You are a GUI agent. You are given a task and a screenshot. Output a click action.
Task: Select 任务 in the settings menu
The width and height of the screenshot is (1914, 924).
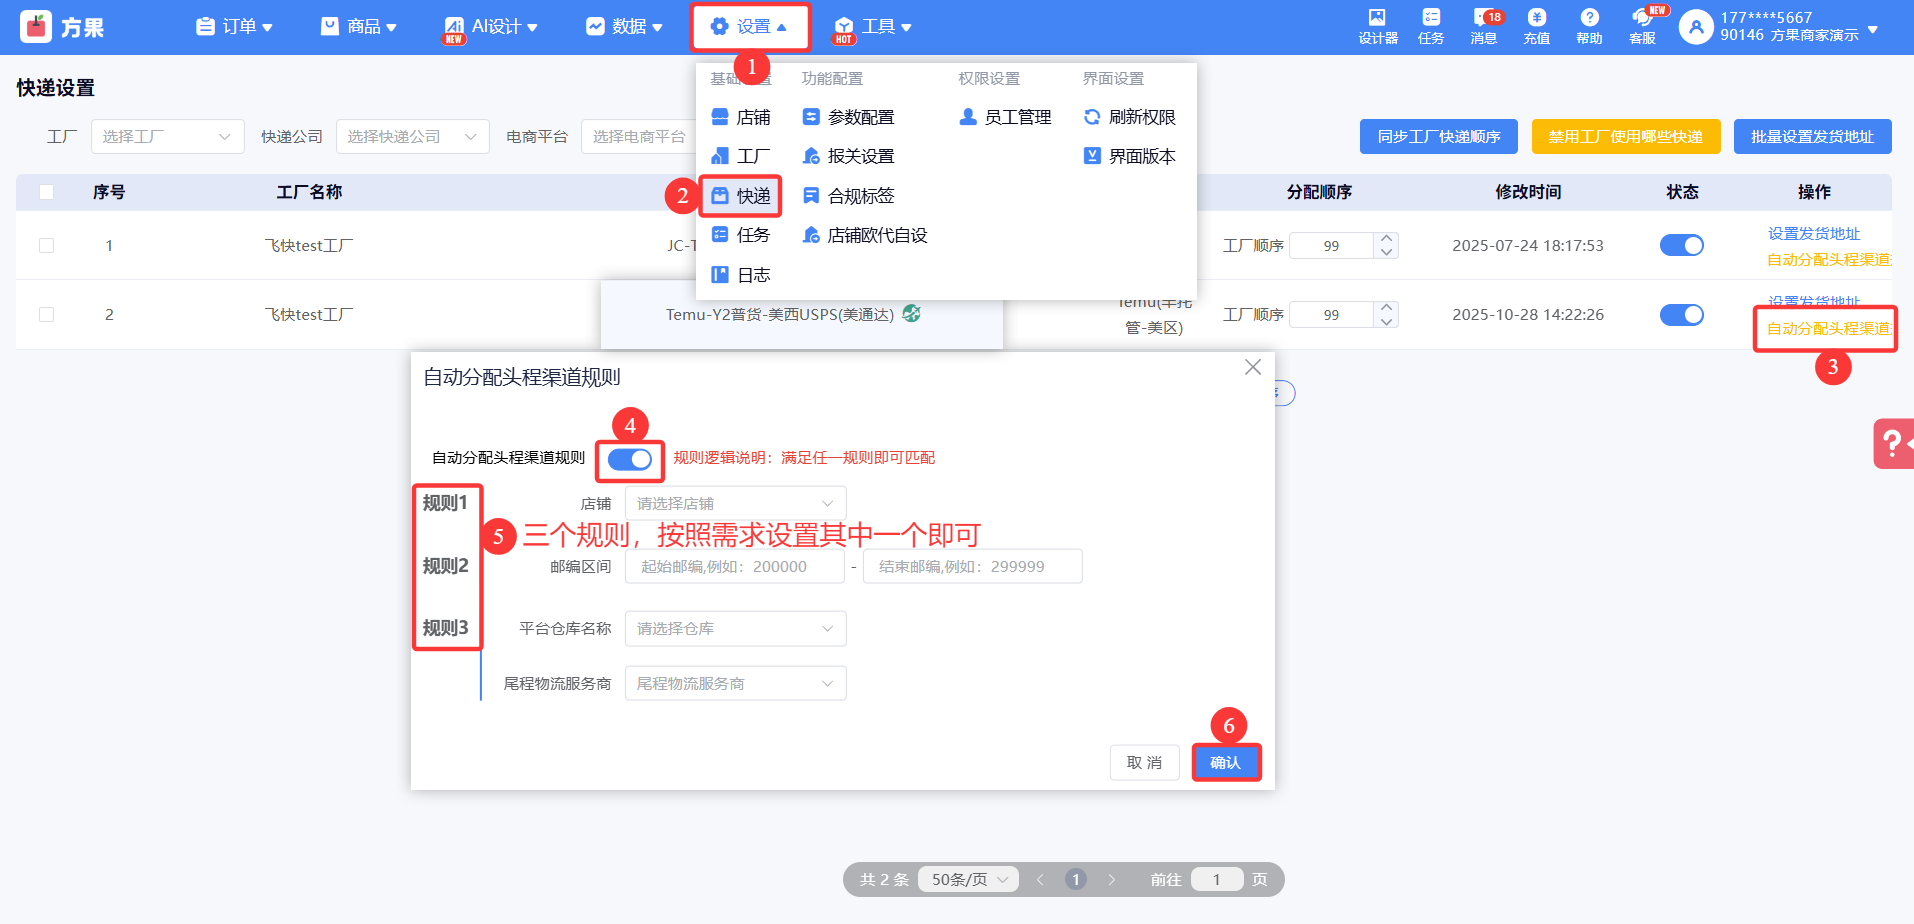pyautogui.click(x=741, y=235)
